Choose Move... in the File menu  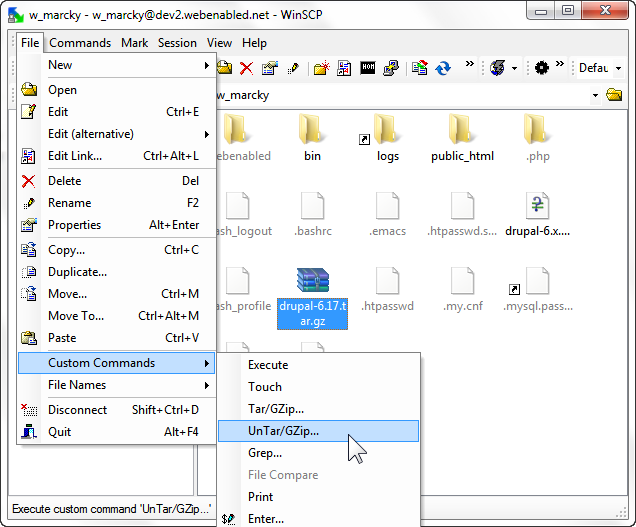pyautogui.click(x=117, y=293)
